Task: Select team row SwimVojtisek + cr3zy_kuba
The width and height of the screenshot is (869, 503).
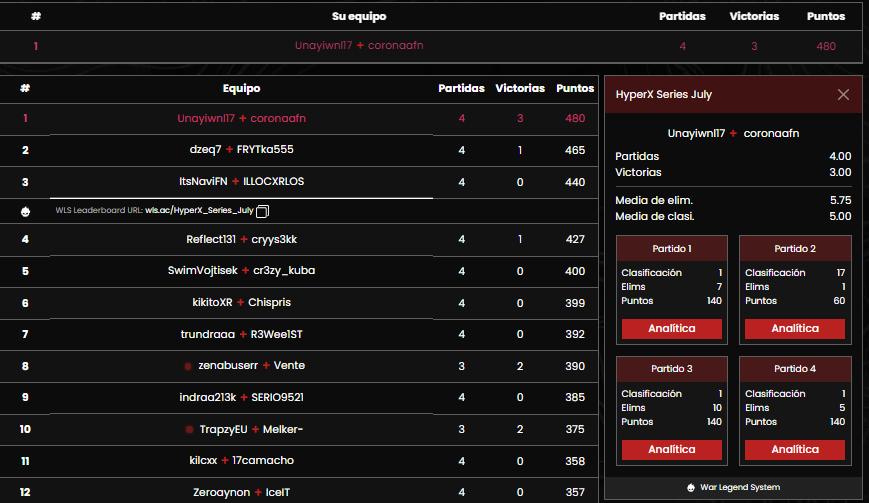Action: (299, 271)
